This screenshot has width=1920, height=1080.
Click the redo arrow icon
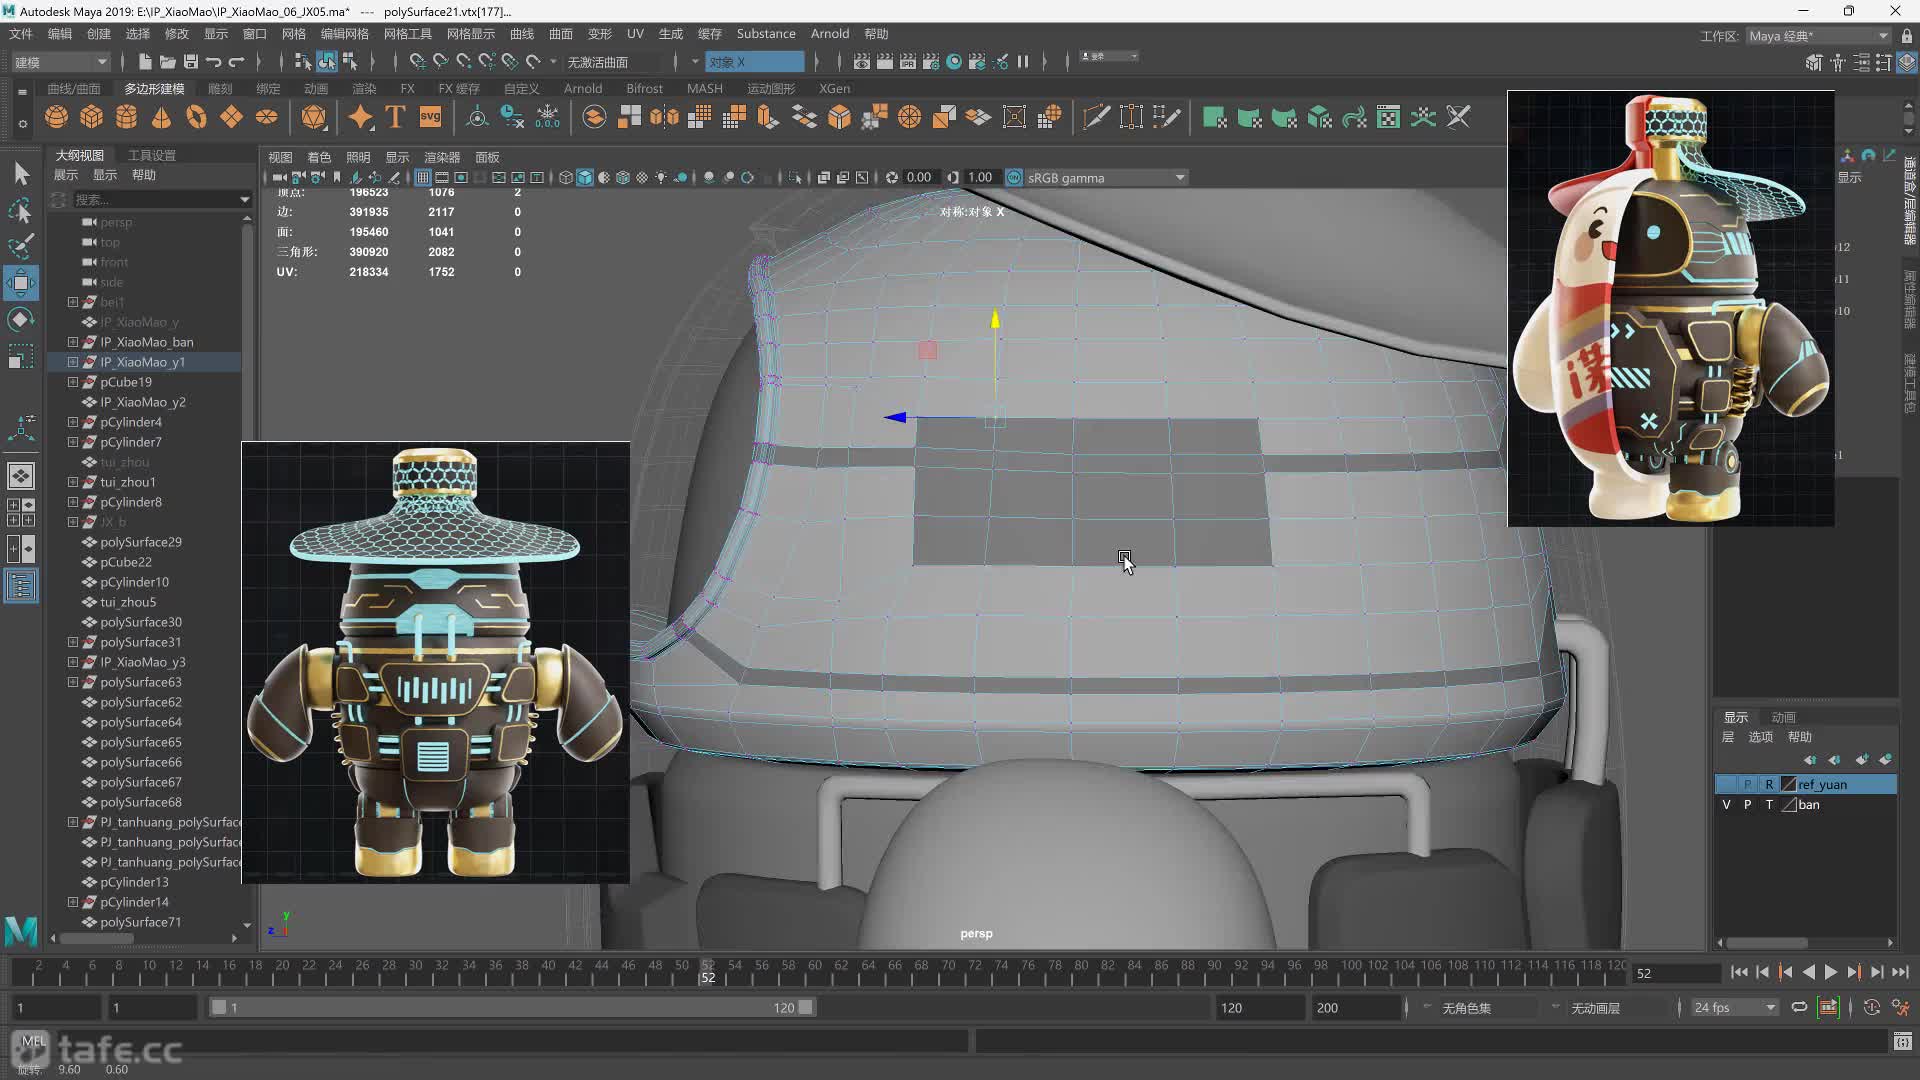[236, 62]
